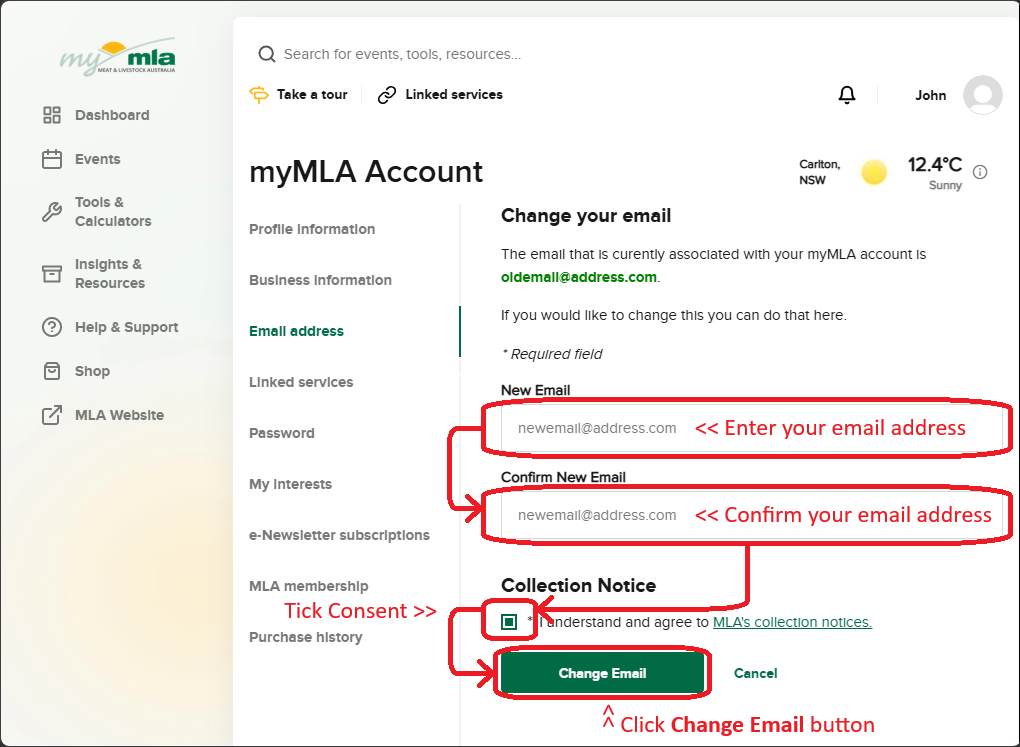This screenshot has height=747, width=1020.
Task: Select Purchase history tab
Action: point(306,637)
